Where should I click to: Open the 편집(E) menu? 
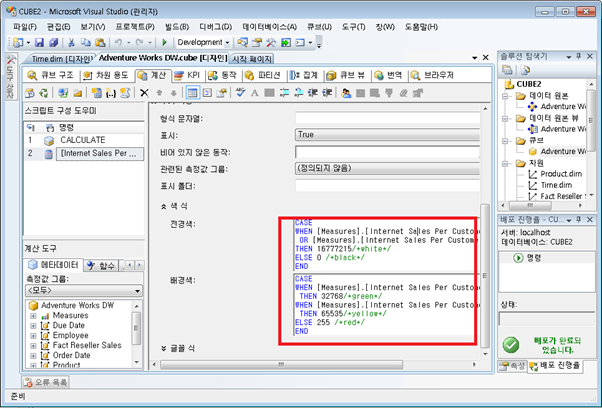pyautogui.click(x=59, y=27)
